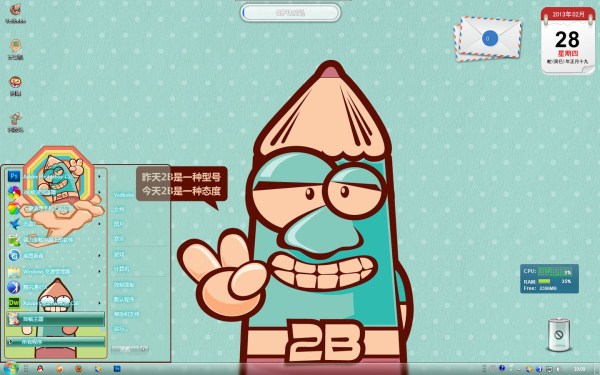This screenshot has height=375, width=600.
Task: Click the speaker volume tray icon
Action: click(558, 369)
